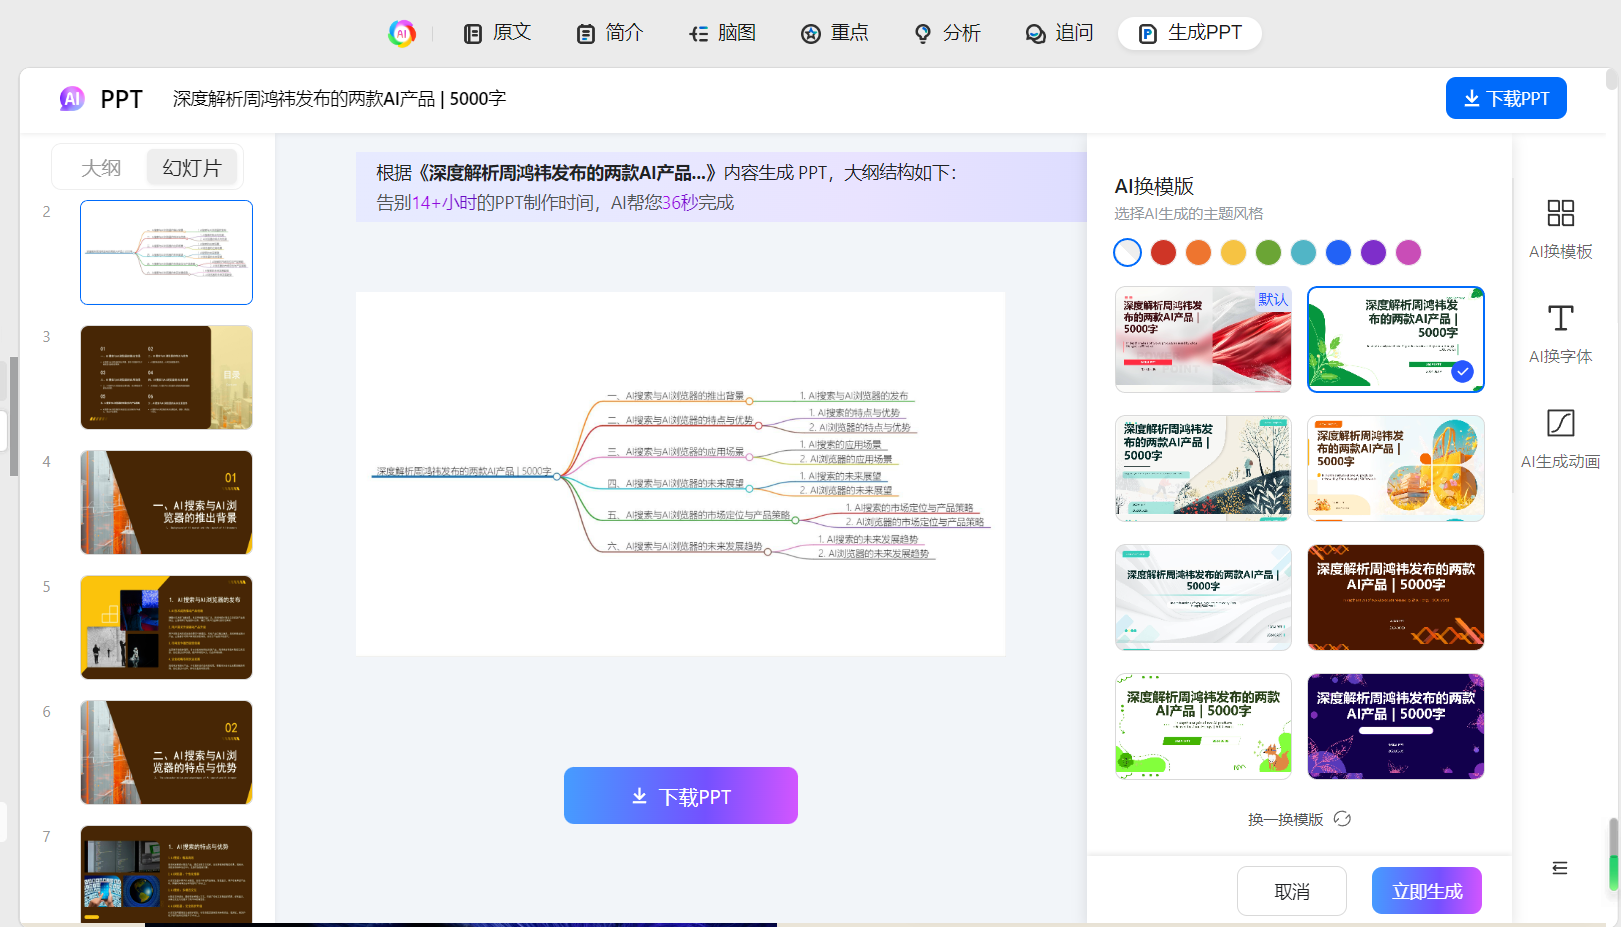Choose the pink theme color swatch
This screenshot has height=927, width=1621.
pyautogui.click(x=1408, y=253)
